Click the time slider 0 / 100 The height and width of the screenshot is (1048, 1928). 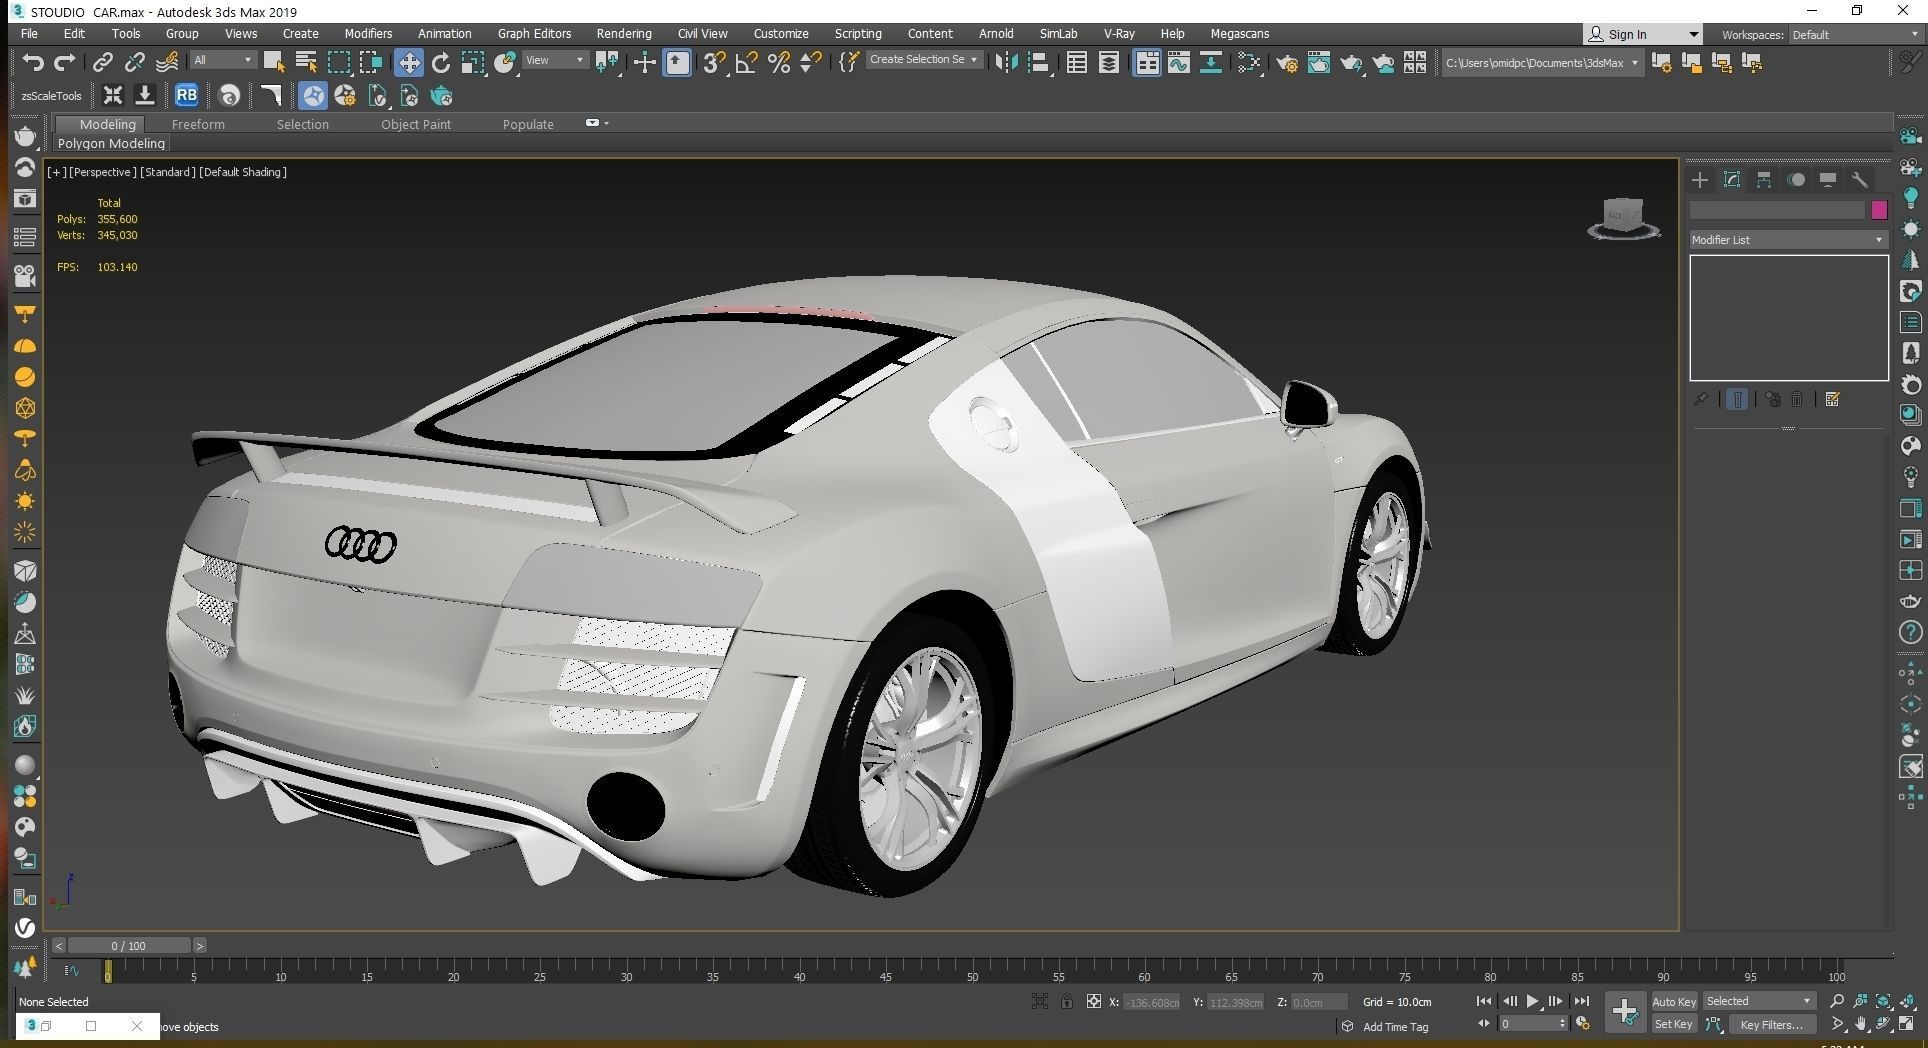128,945
